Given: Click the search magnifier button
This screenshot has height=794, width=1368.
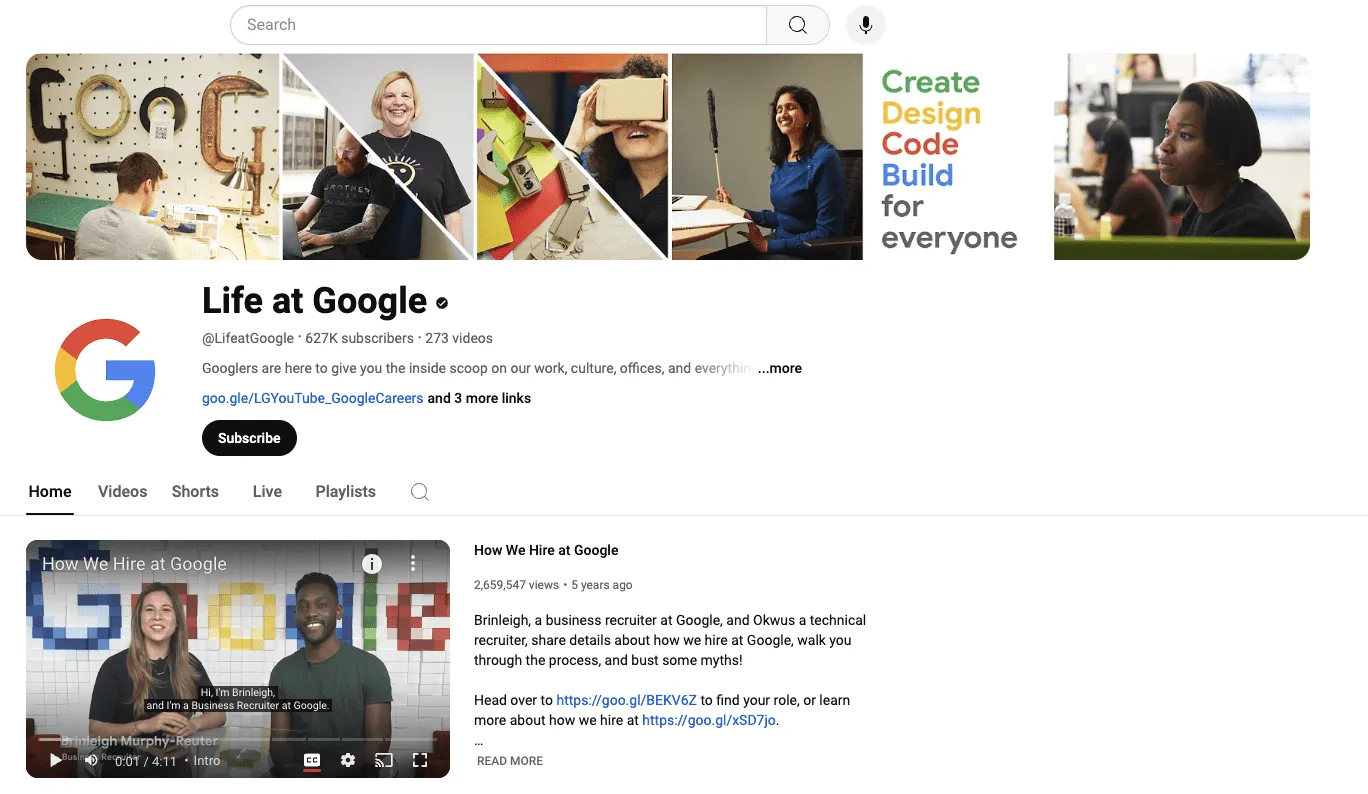Looking at the screenshot, I should point(797,25).
